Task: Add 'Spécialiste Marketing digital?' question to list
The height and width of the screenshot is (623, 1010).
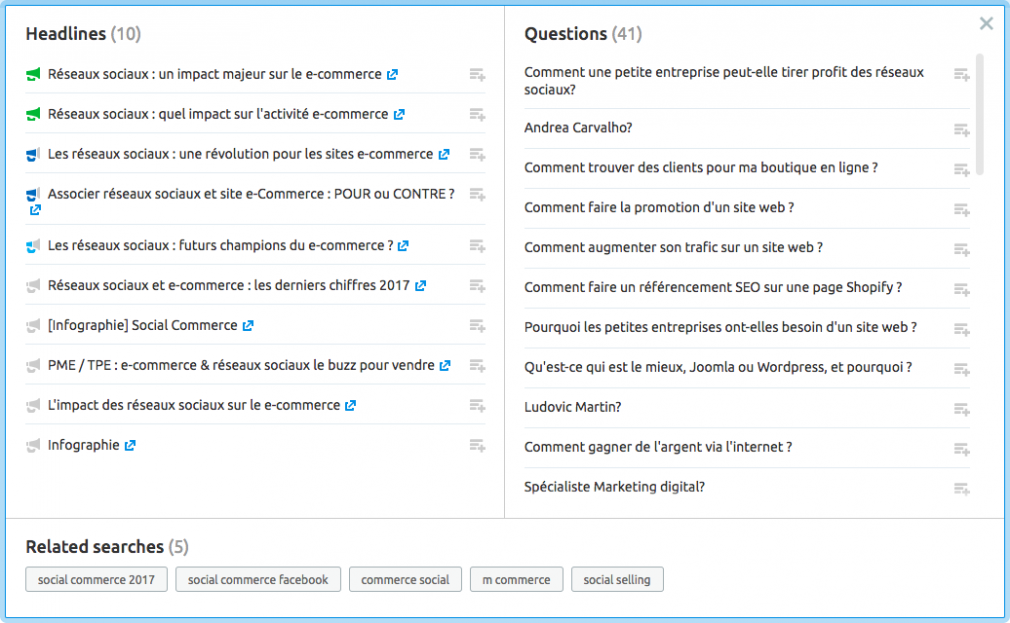Action: [962, 489]
